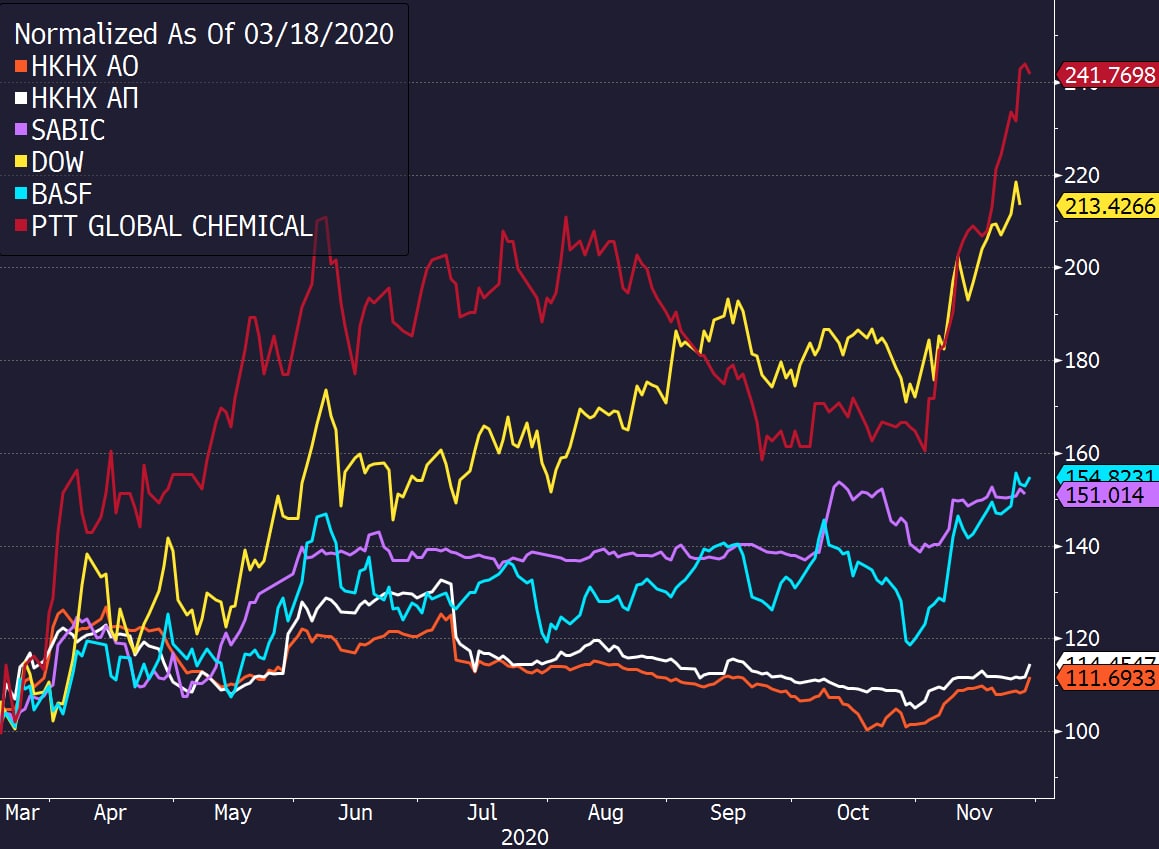Viewport: 1159px width, 849px height.
Task: Click the SABIC purple legend swatch
Action: 21,130
